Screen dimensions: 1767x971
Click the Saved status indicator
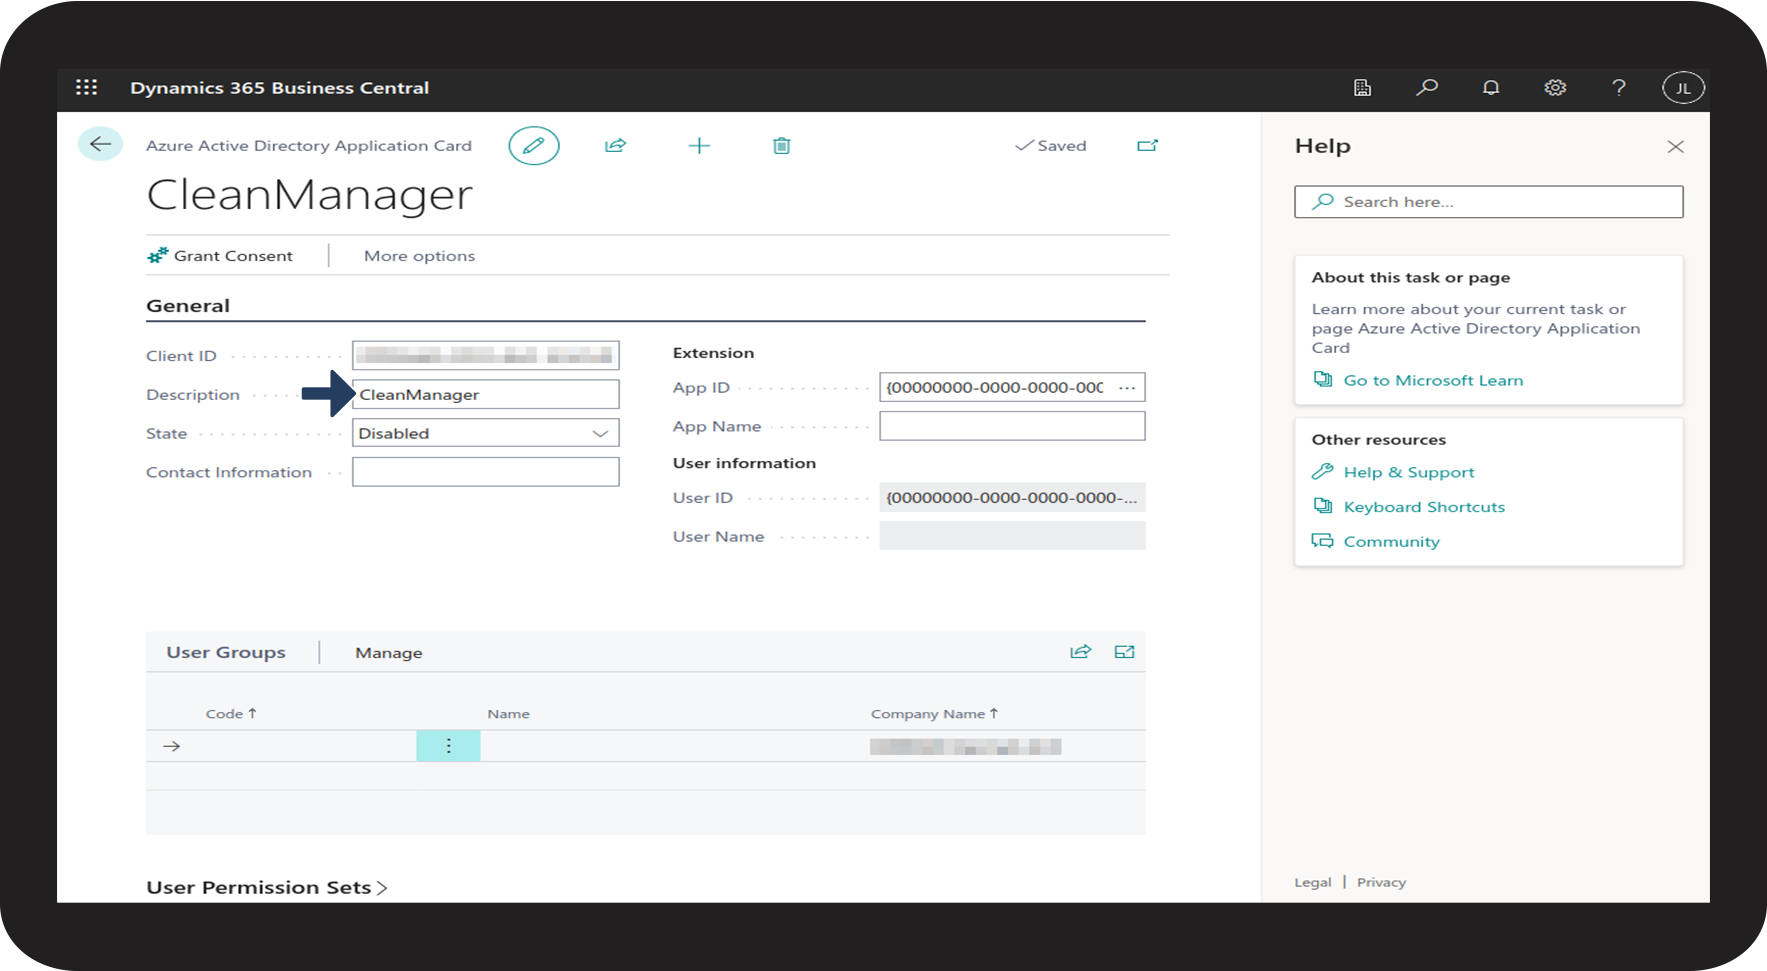[x=1050, y=146]
